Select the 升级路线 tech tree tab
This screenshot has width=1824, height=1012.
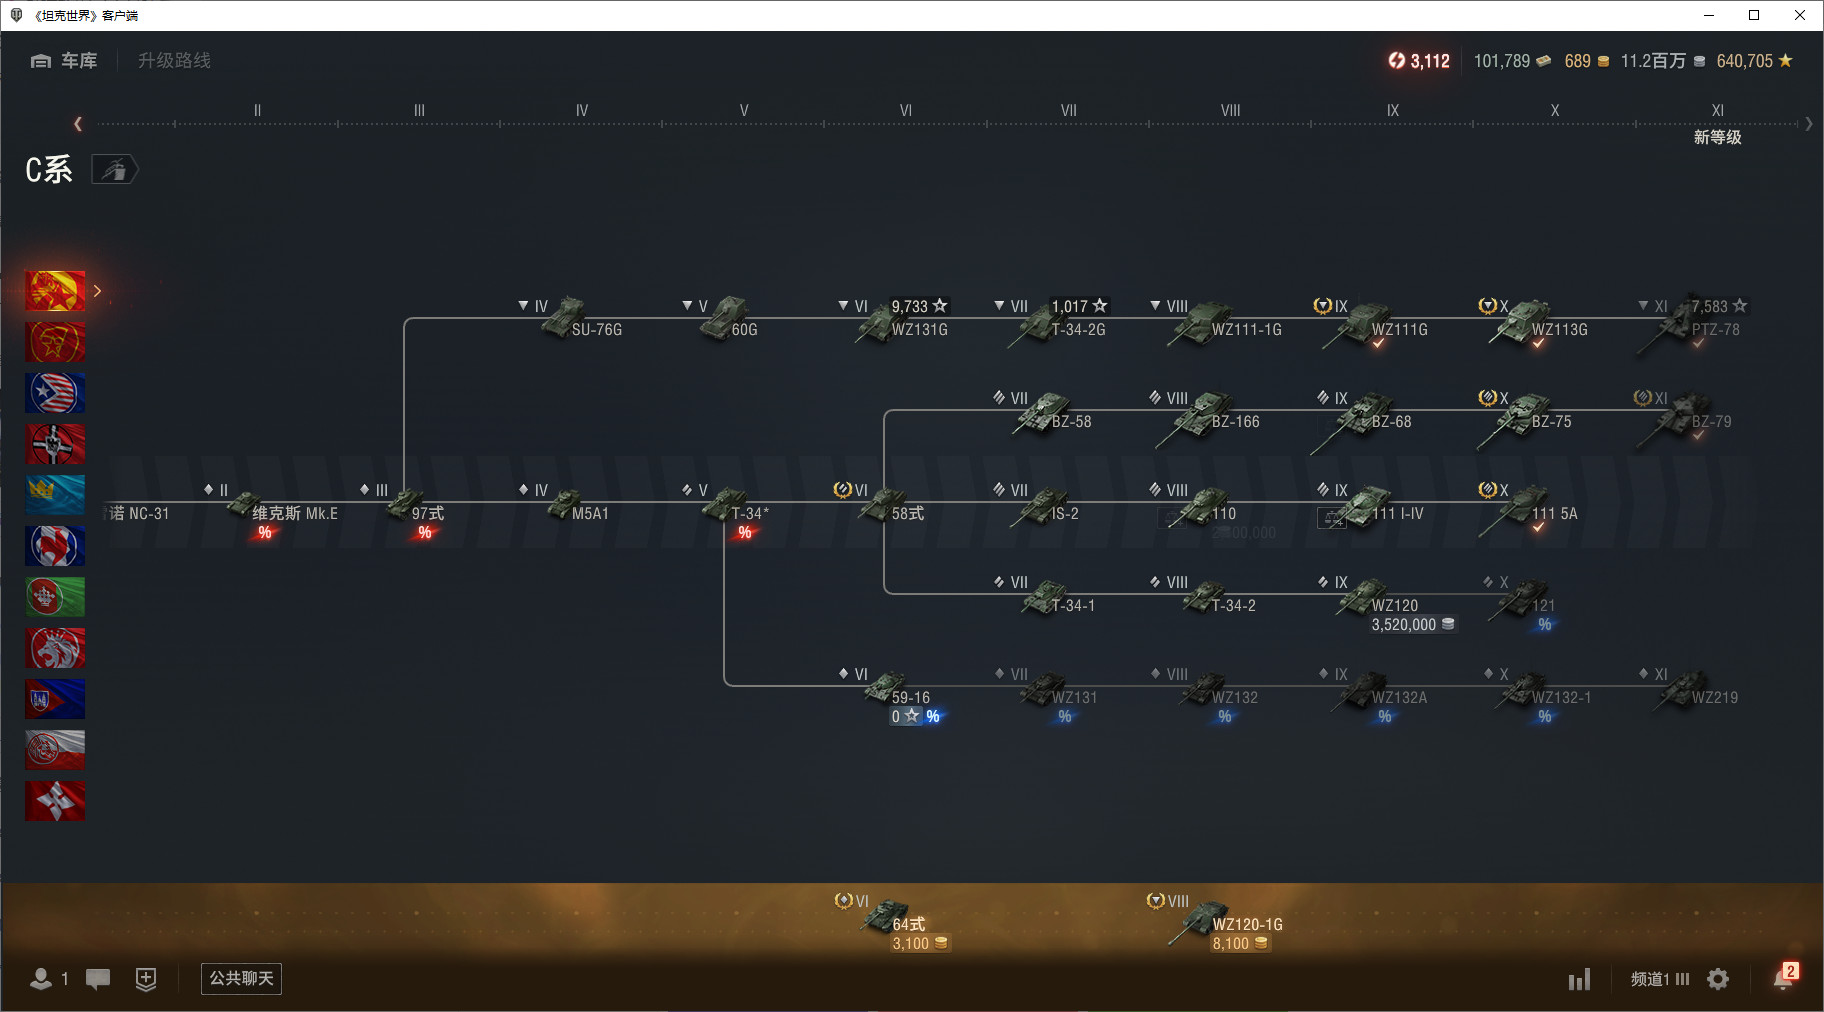click(174, 61)
